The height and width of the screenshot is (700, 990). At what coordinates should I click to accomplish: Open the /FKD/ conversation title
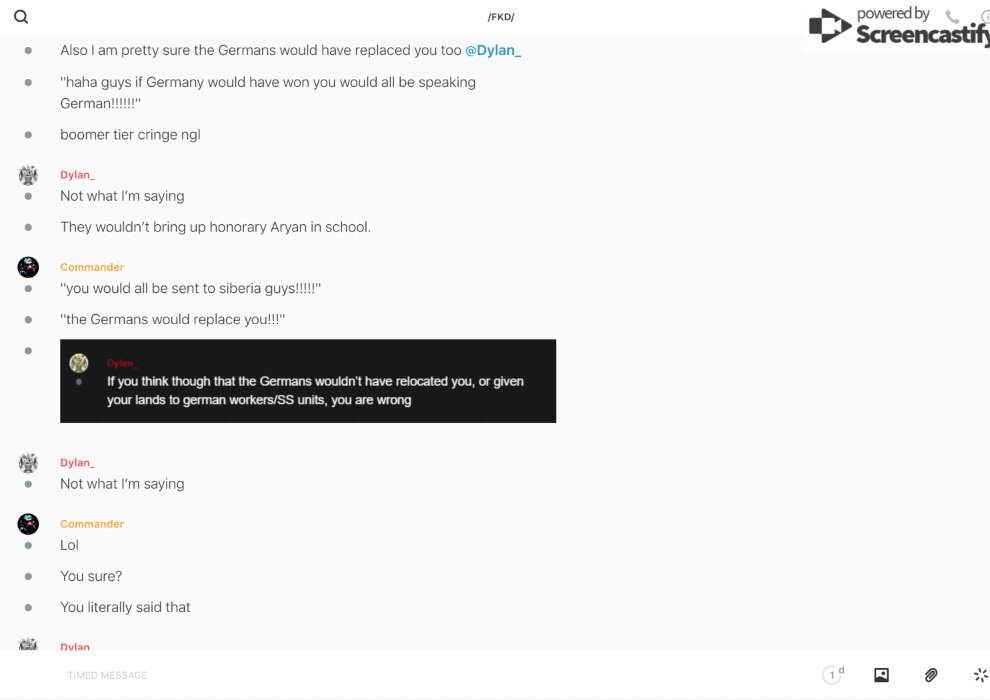tap(501, 17)
